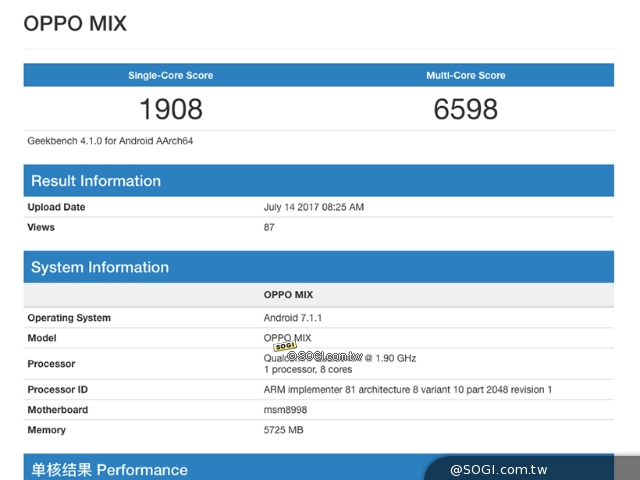Select the Single-Core Score header
Viewport: 640px width, 480px height.
pos(171,75)
